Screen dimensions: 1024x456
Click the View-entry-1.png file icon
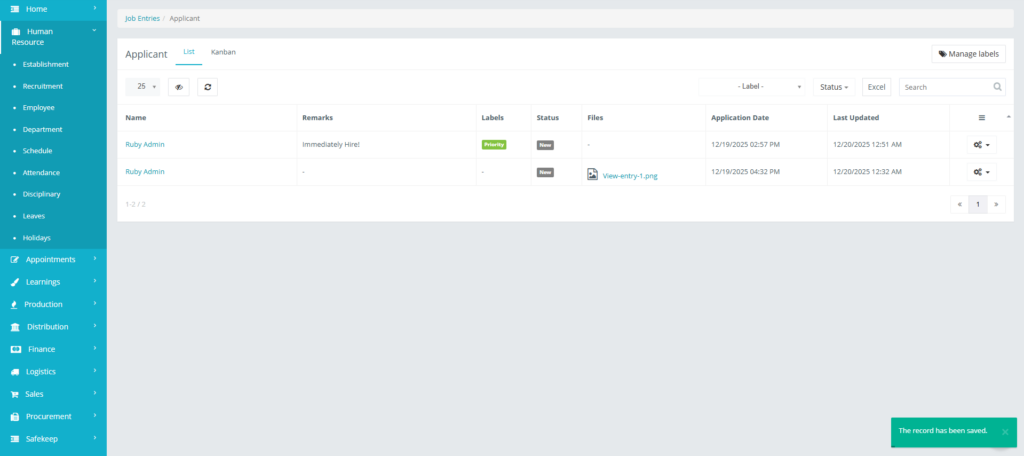pyautogui.click(x=592, y=174)
